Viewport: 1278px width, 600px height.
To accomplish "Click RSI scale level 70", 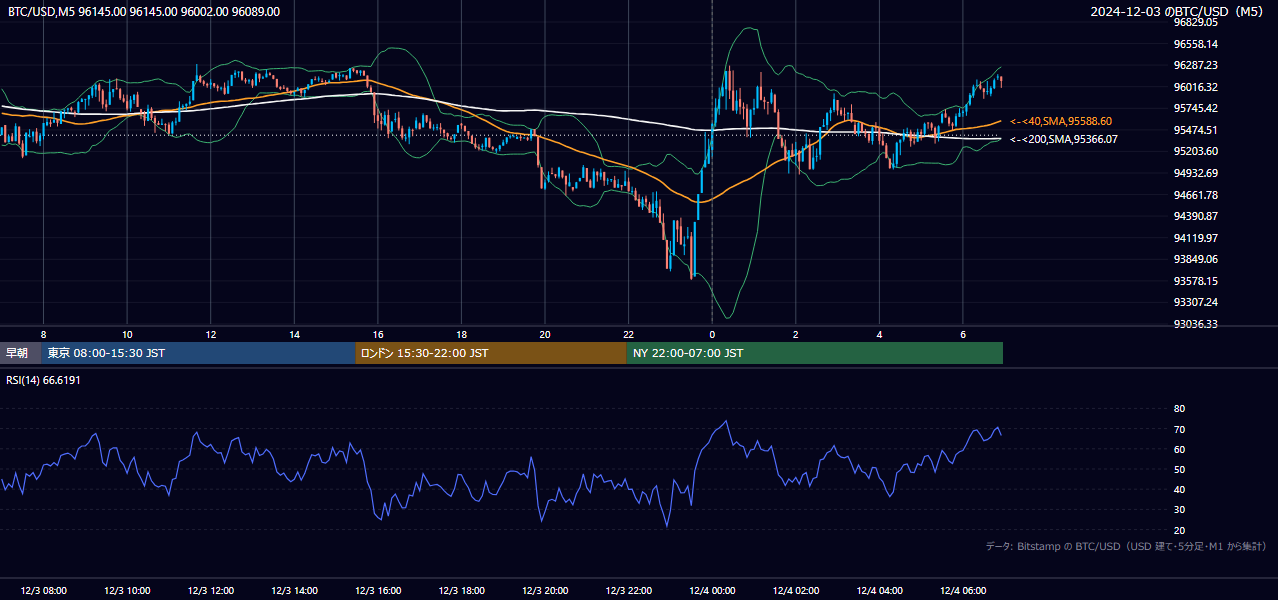I will (x=1179, y=429).
